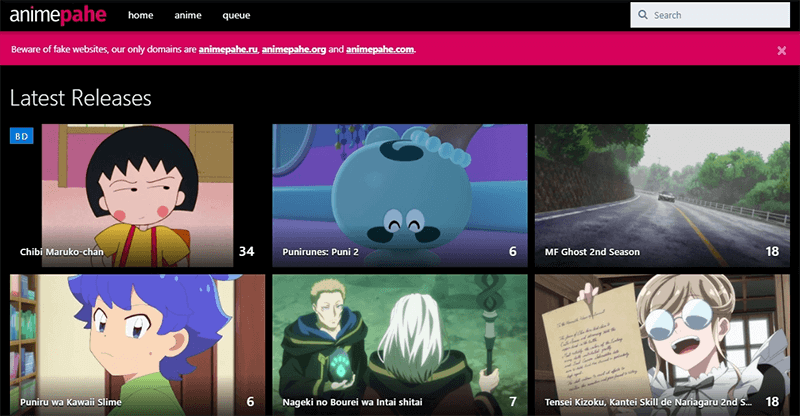Follow the animepahe.com domain link
This screenshot has height=416, width=800.
point(380,50)
